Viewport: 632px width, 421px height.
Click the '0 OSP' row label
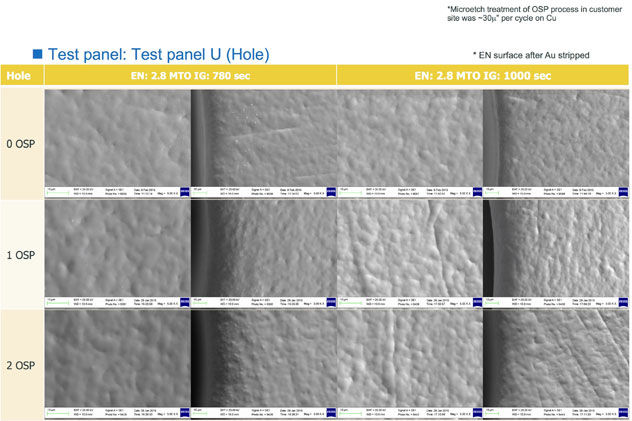21,144
